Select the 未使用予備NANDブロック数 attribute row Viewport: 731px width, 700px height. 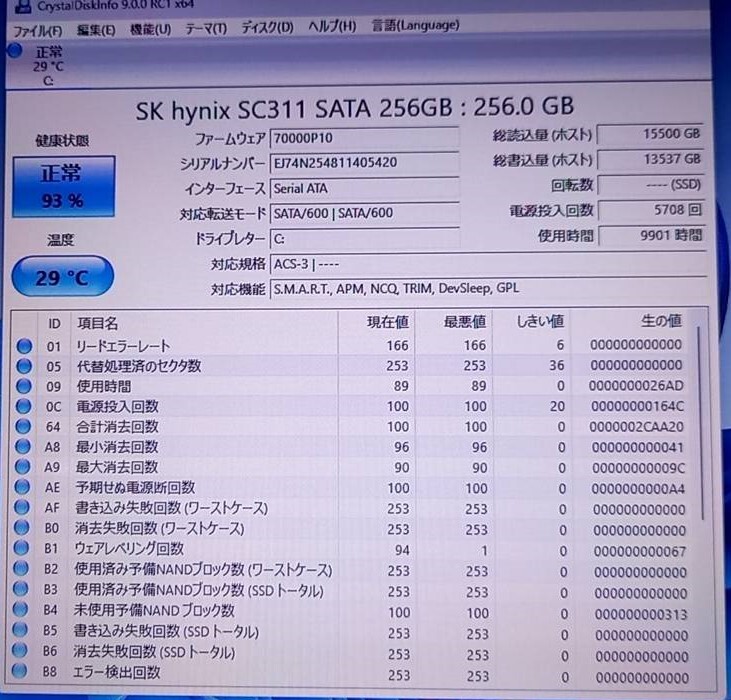click(x=352, y=612)
